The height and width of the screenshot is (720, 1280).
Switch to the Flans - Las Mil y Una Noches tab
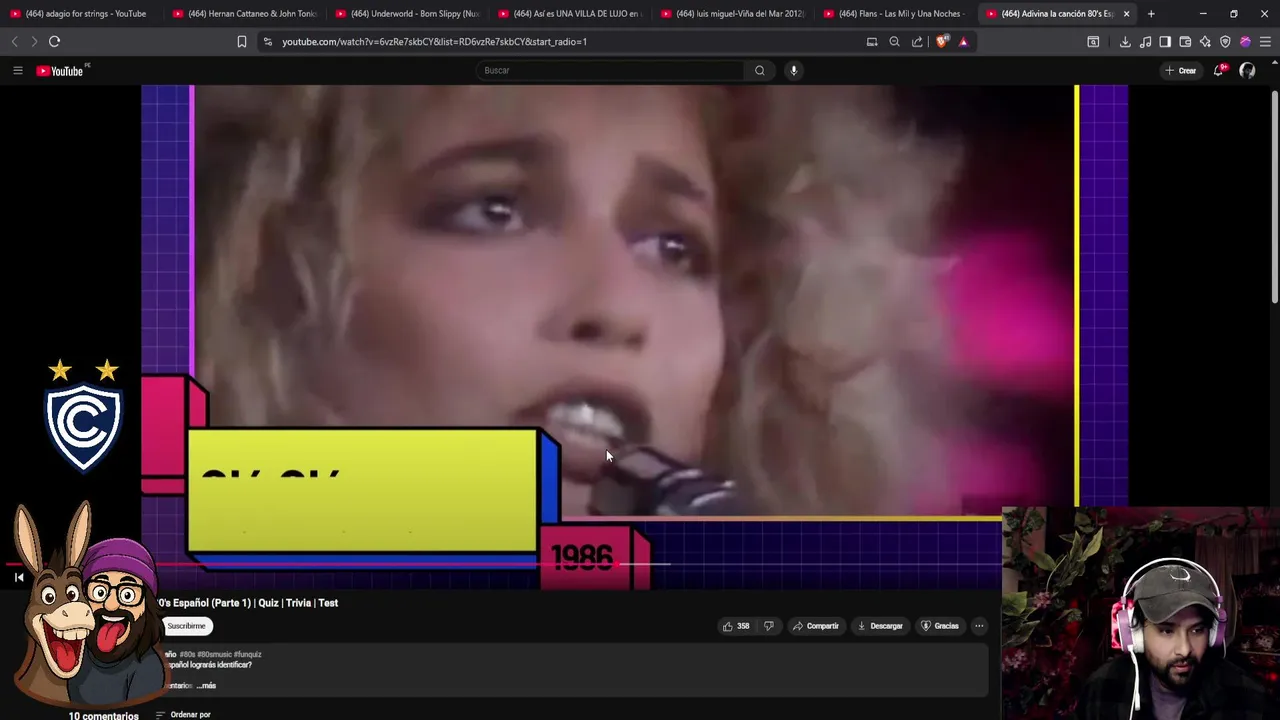(x=896, y=14)
